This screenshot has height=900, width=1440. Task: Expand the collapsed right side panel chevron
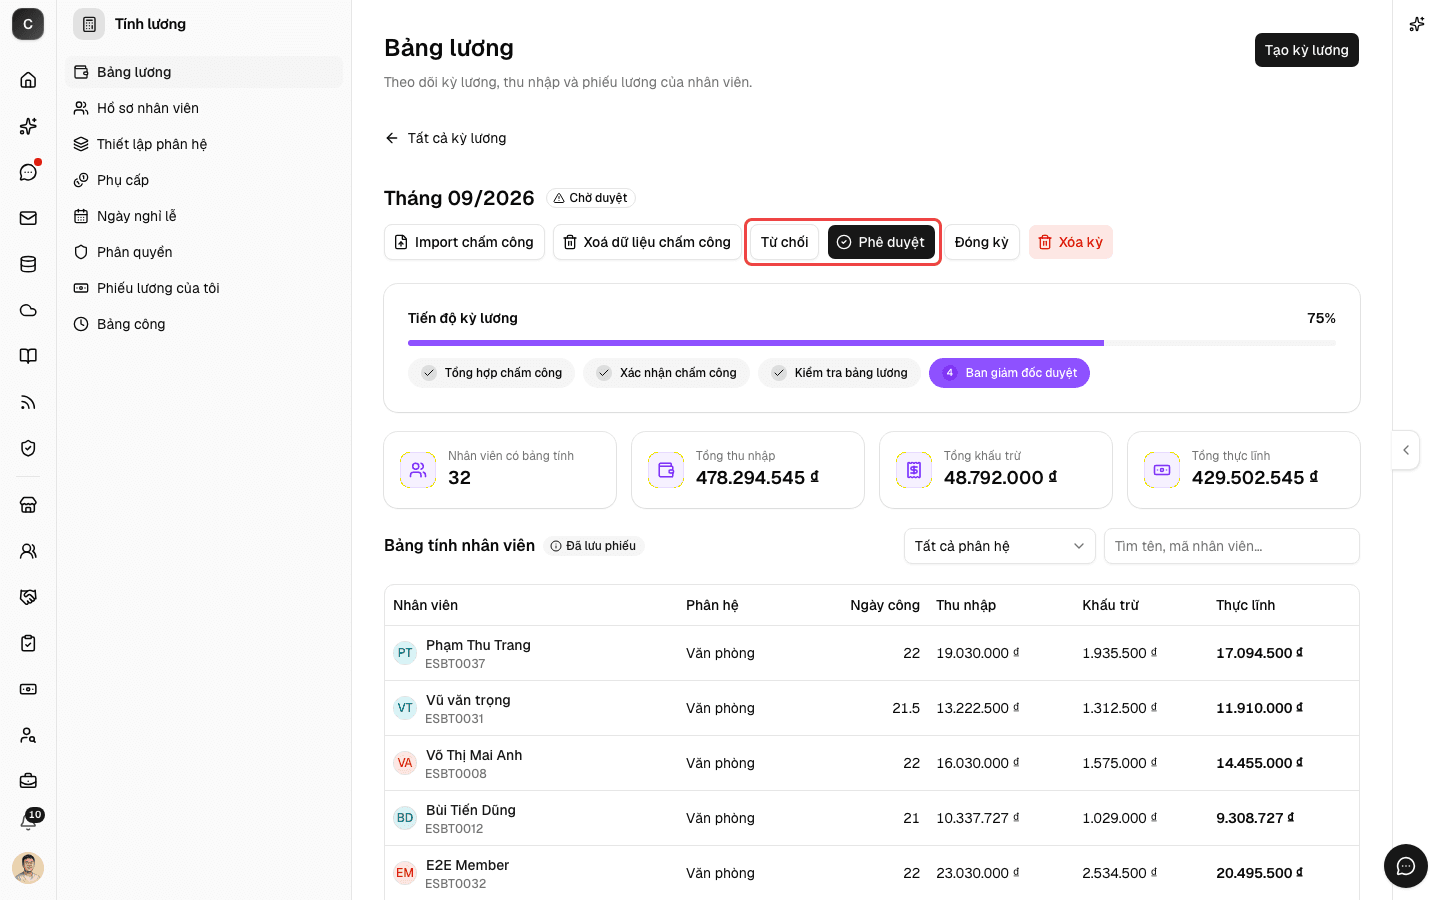coord(1406,450)
